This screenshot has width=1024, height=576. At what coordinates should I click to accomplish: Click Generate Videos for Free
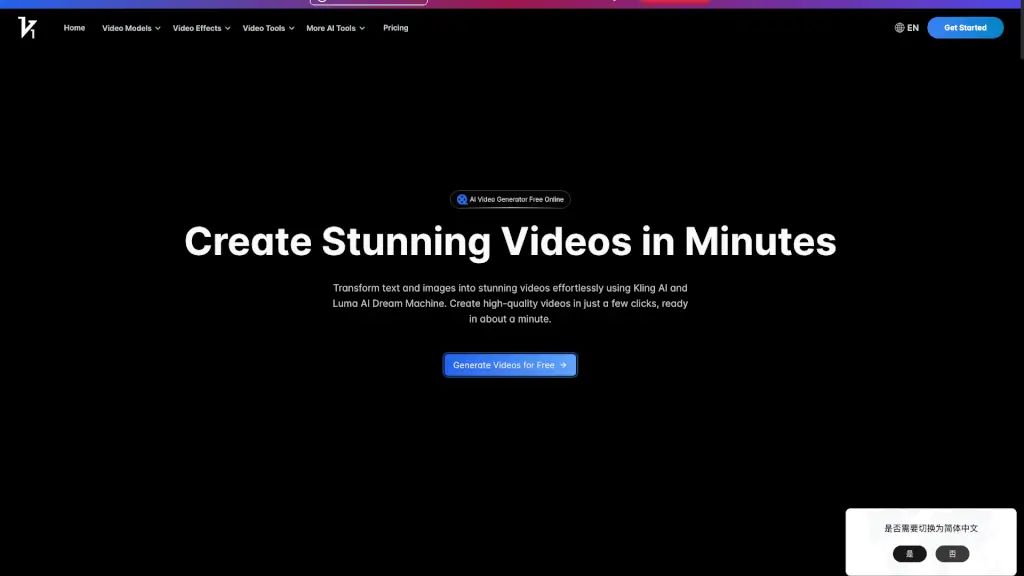(x=510, y=364)
